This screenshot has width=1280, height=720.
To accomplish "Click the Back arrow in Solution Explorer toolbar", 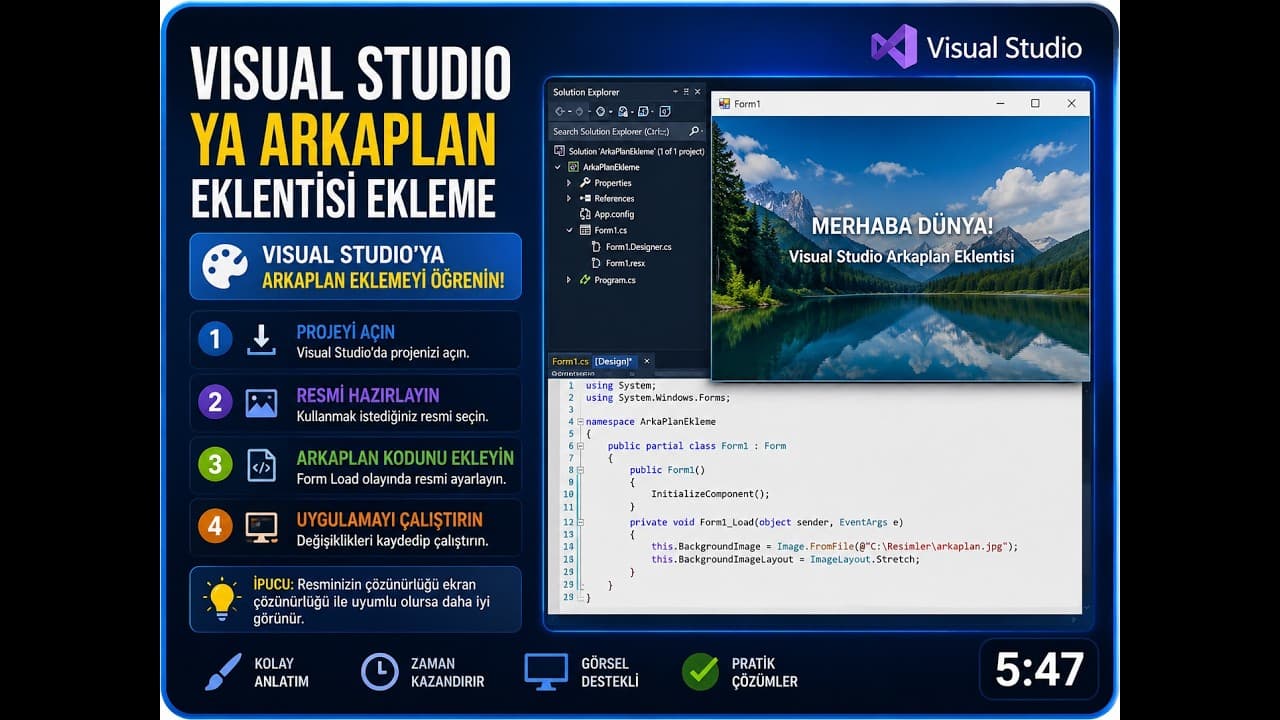I will click(561, 111).
